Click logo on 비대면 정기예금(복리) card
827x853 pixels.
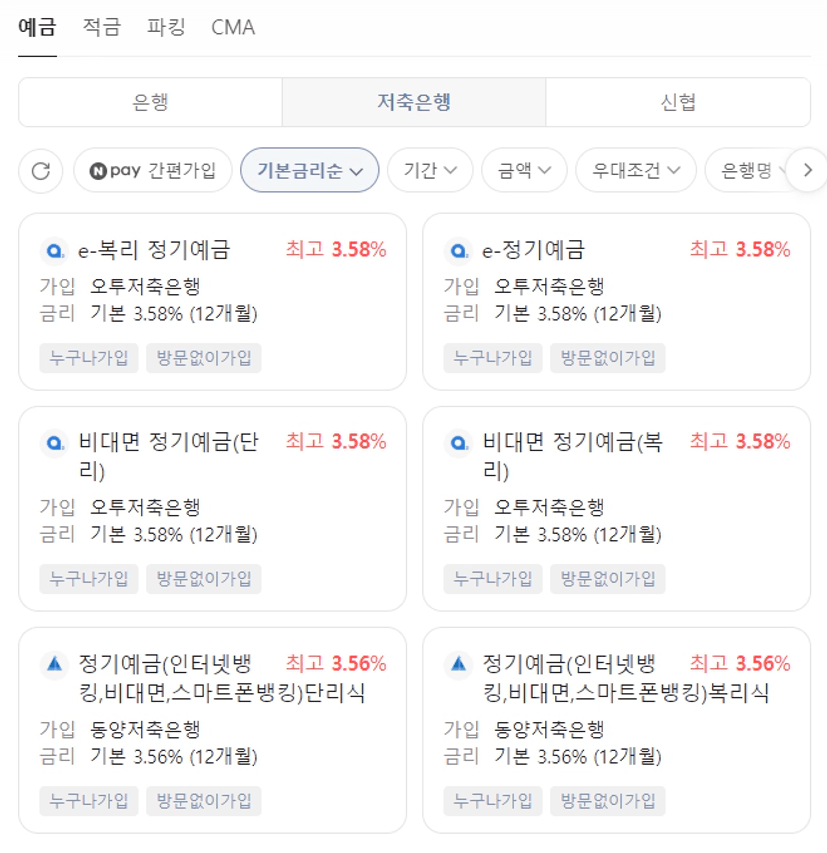[458, 442]
